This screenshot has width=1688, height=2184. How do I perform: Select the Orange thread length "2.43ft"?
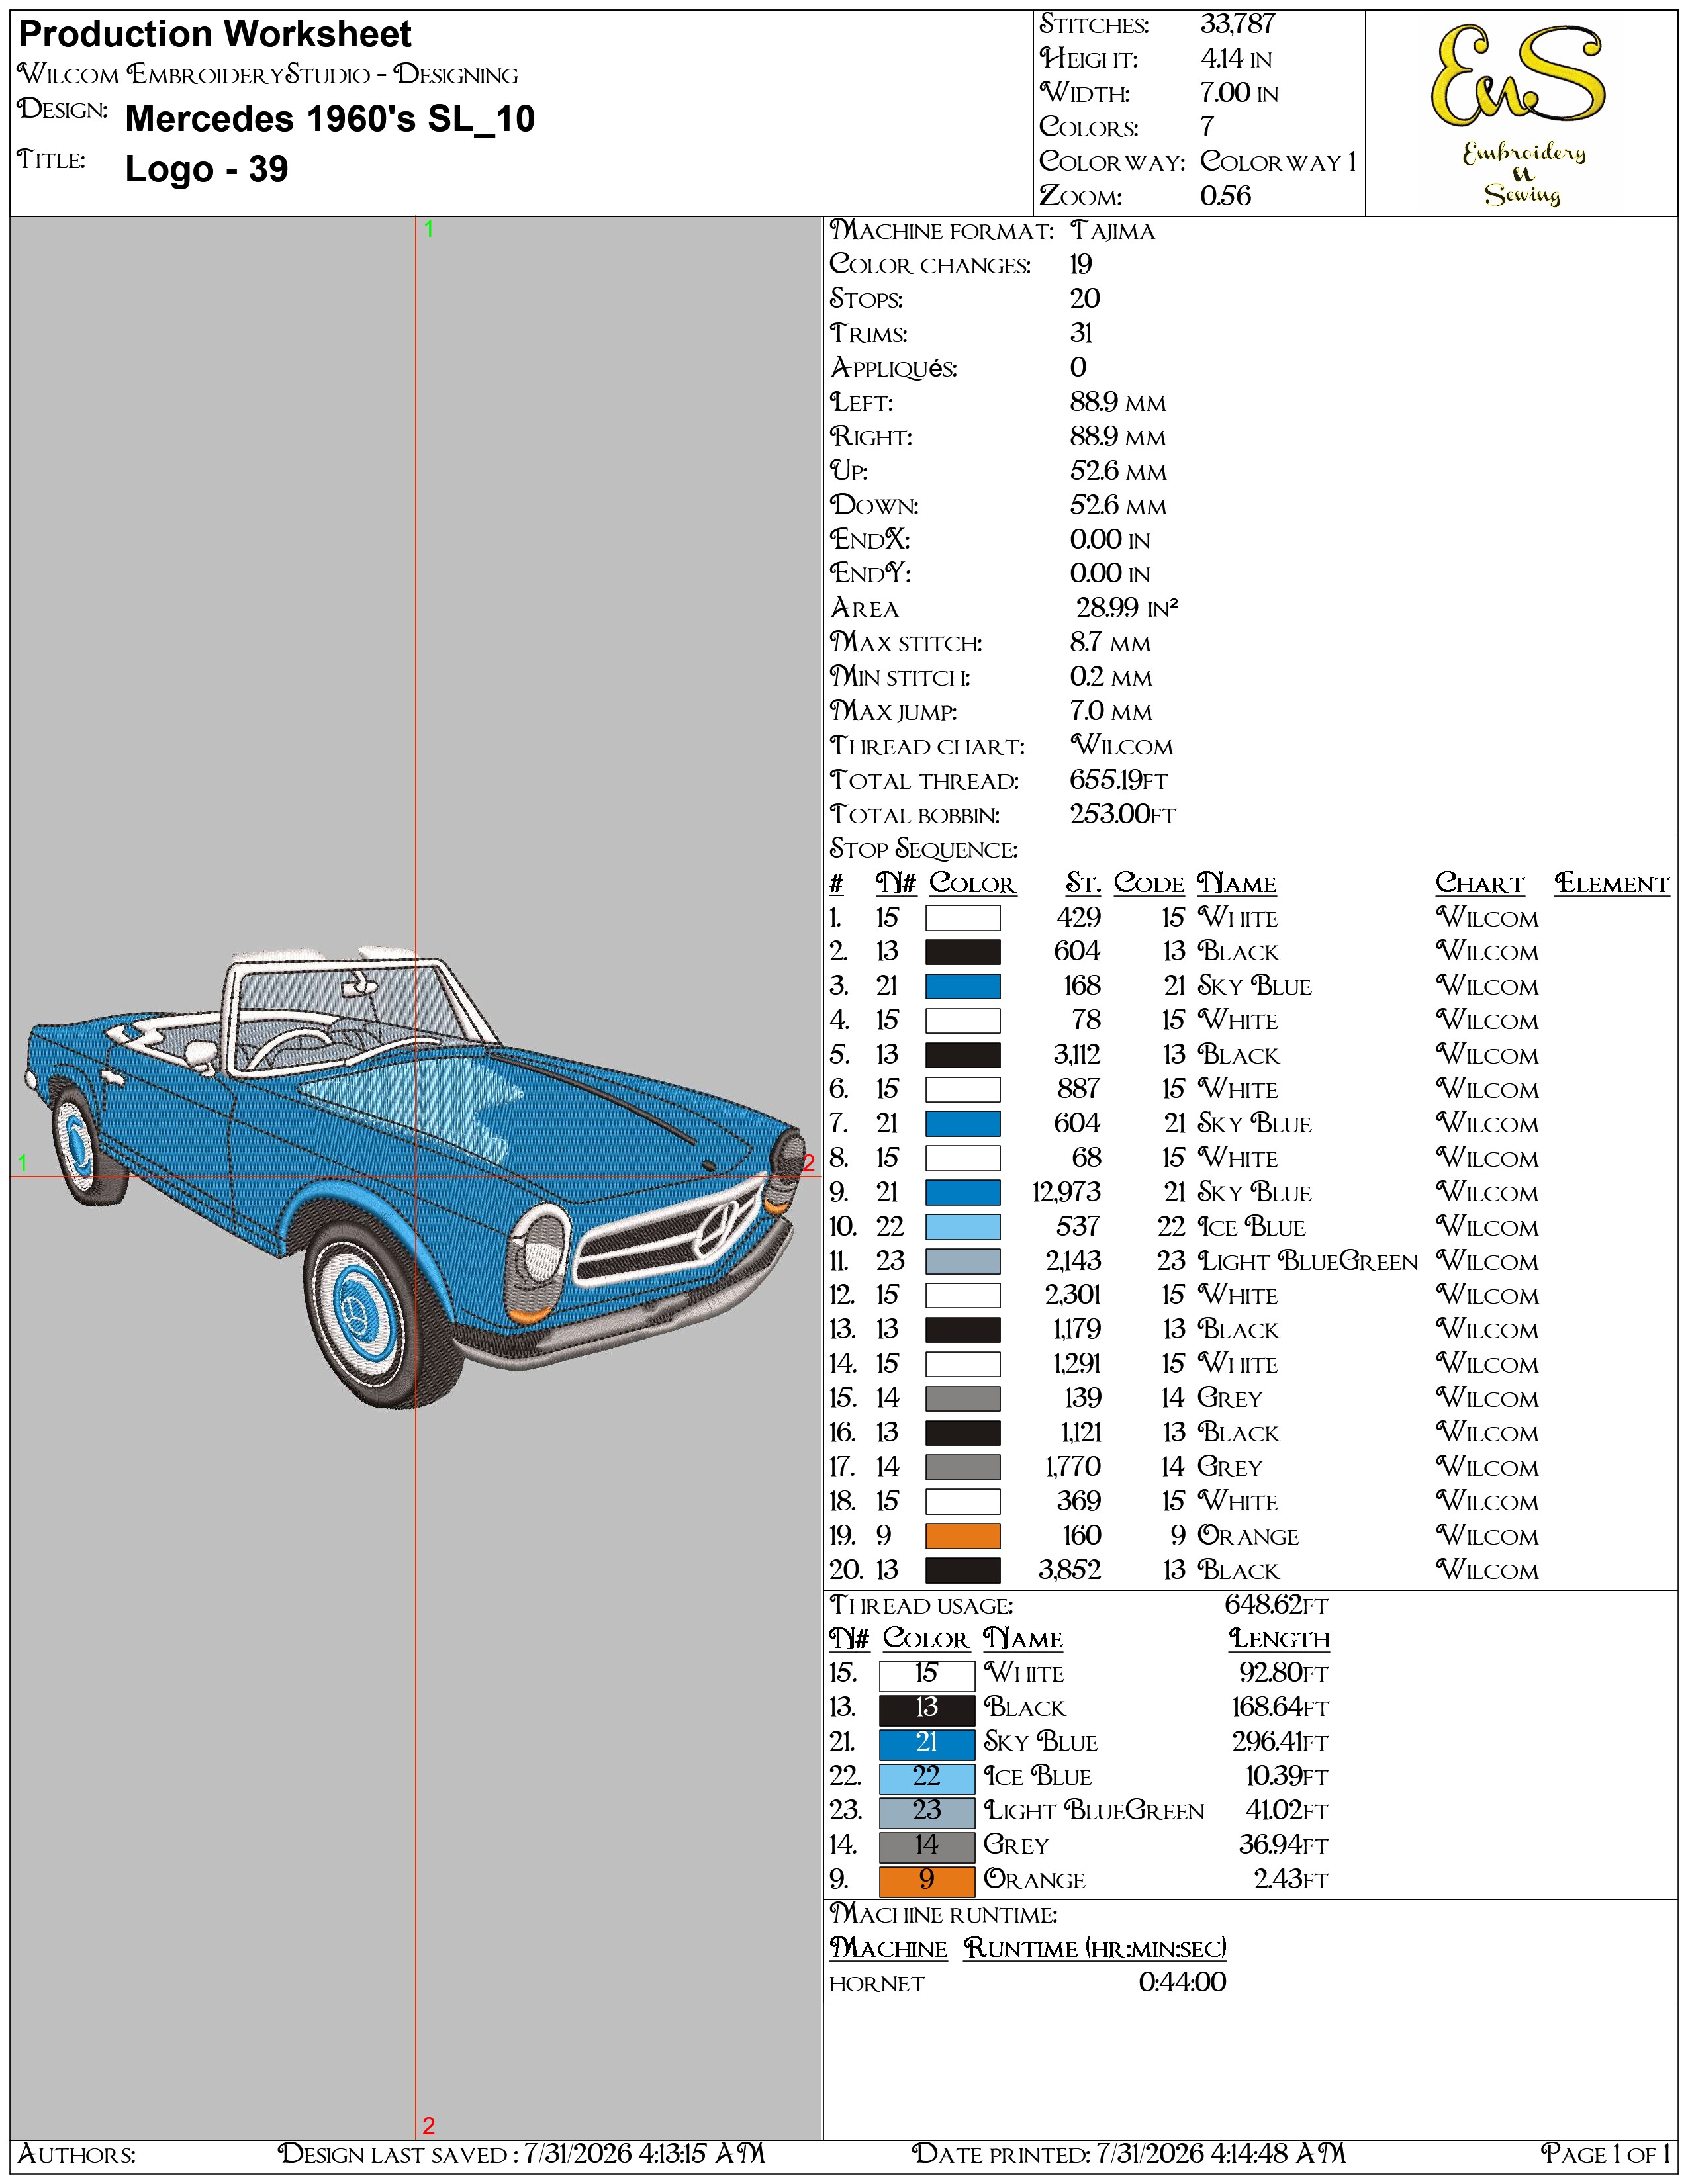(x=1291, y=1880)
